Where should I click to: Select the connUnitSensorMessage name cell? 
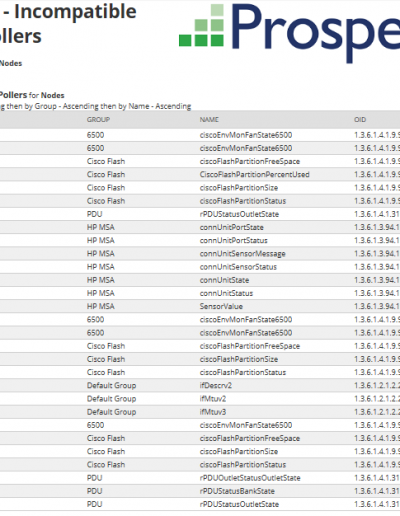point(242,254)
